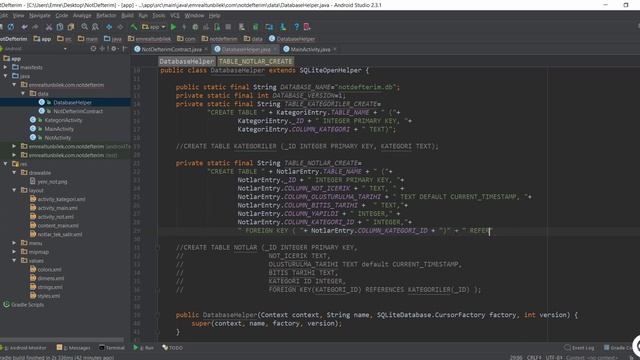Click the Stop square icon

click(228, 27)
